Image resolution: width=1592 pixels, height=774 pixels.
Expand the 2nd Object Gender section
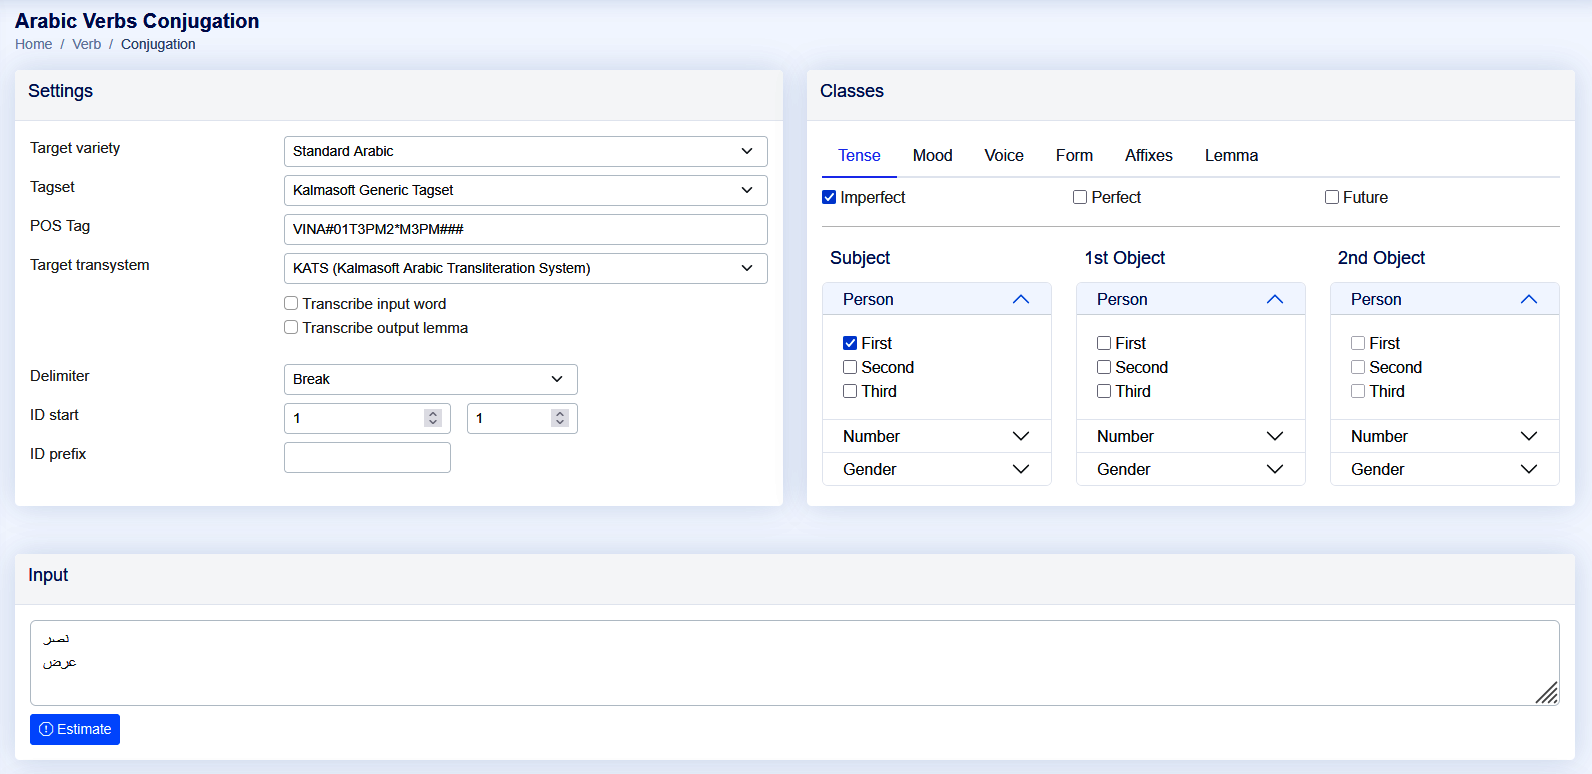[x=1444, y=469]
